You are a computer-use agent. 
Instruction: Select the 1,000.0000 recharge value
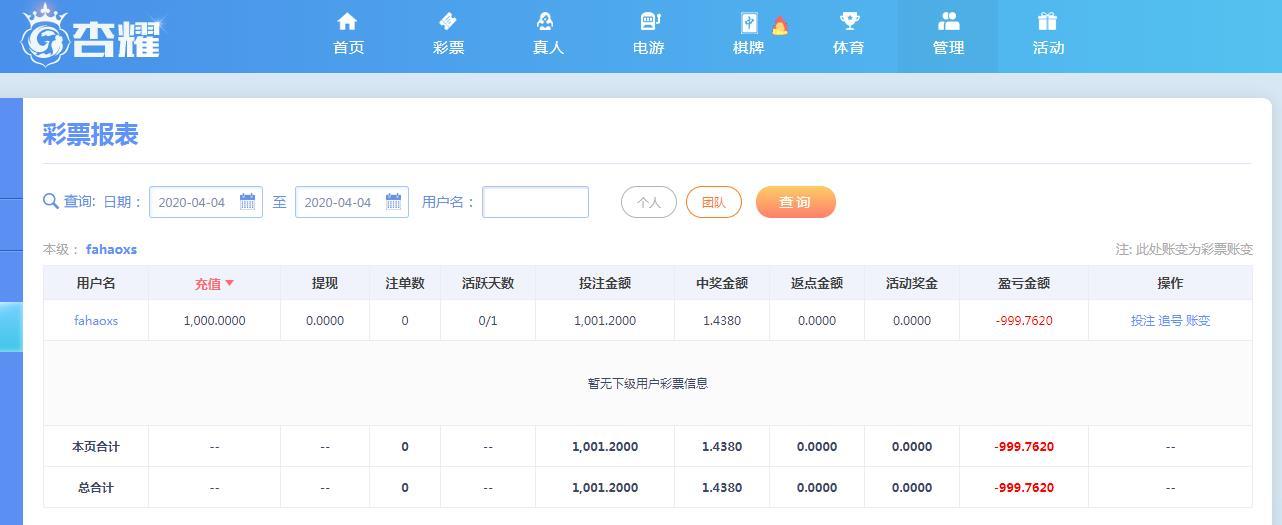pyautogui.click(x=214, y=321)
